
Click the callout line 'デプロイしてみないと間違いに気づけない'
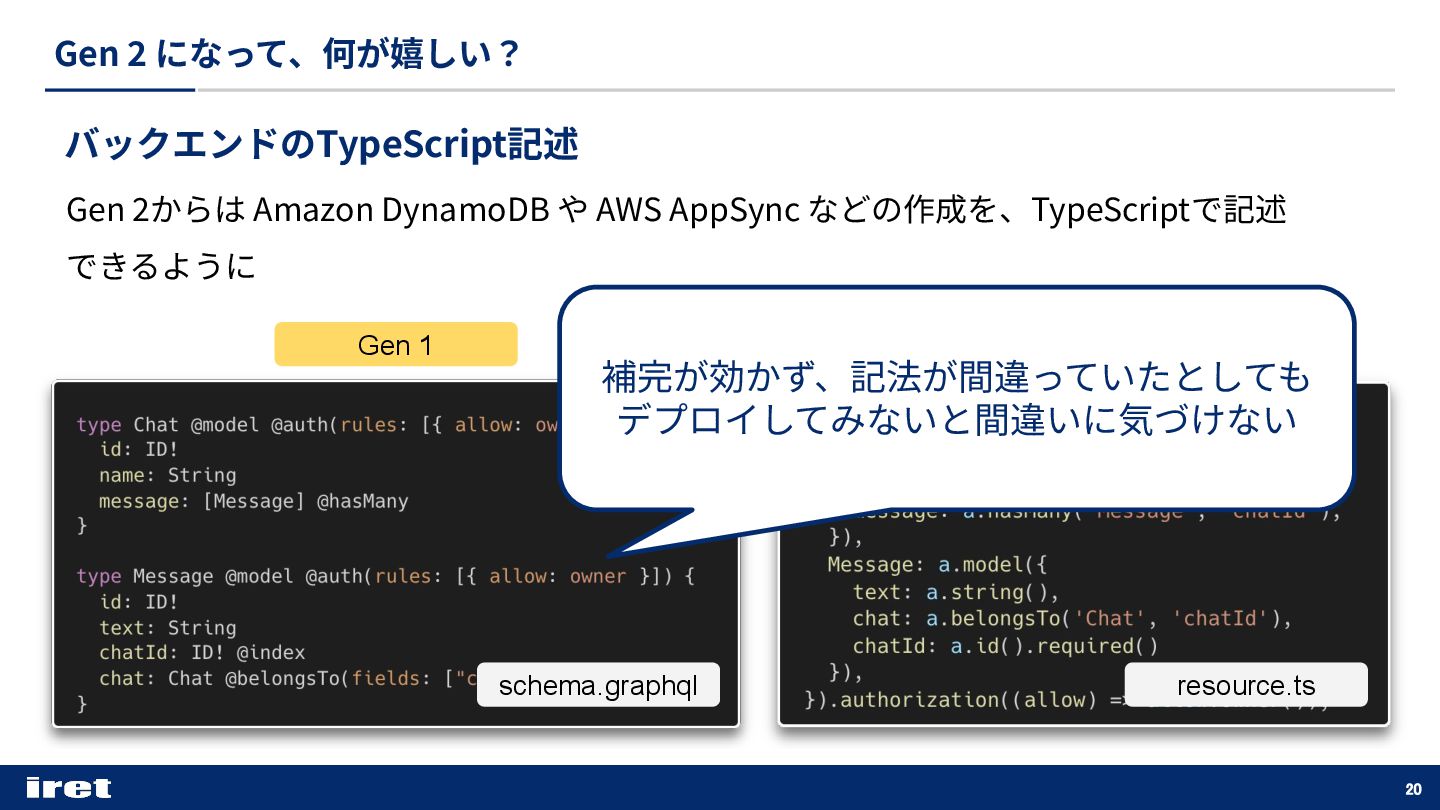point(956,420)
